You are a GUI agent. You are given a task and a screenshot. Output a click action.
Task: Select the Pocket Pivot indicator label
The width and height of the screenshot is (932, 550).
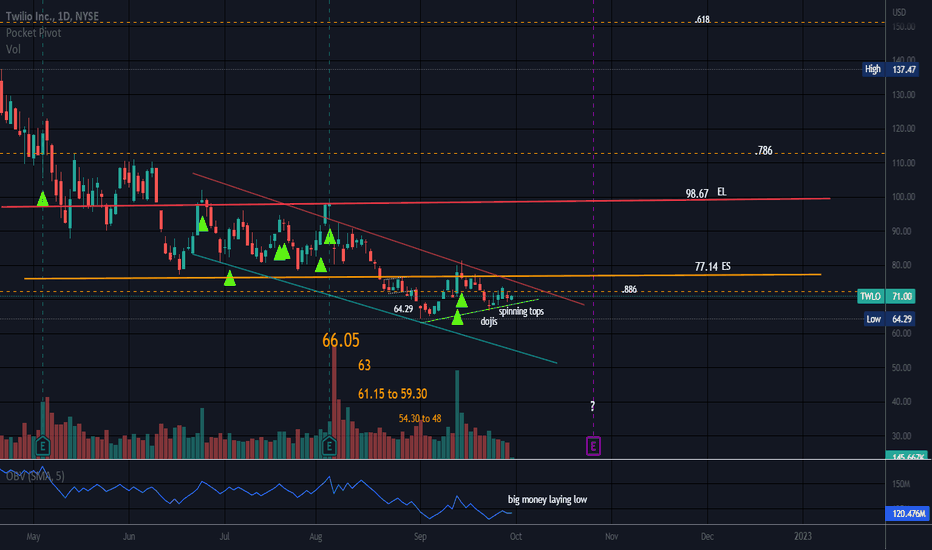[x=33, y=33]
